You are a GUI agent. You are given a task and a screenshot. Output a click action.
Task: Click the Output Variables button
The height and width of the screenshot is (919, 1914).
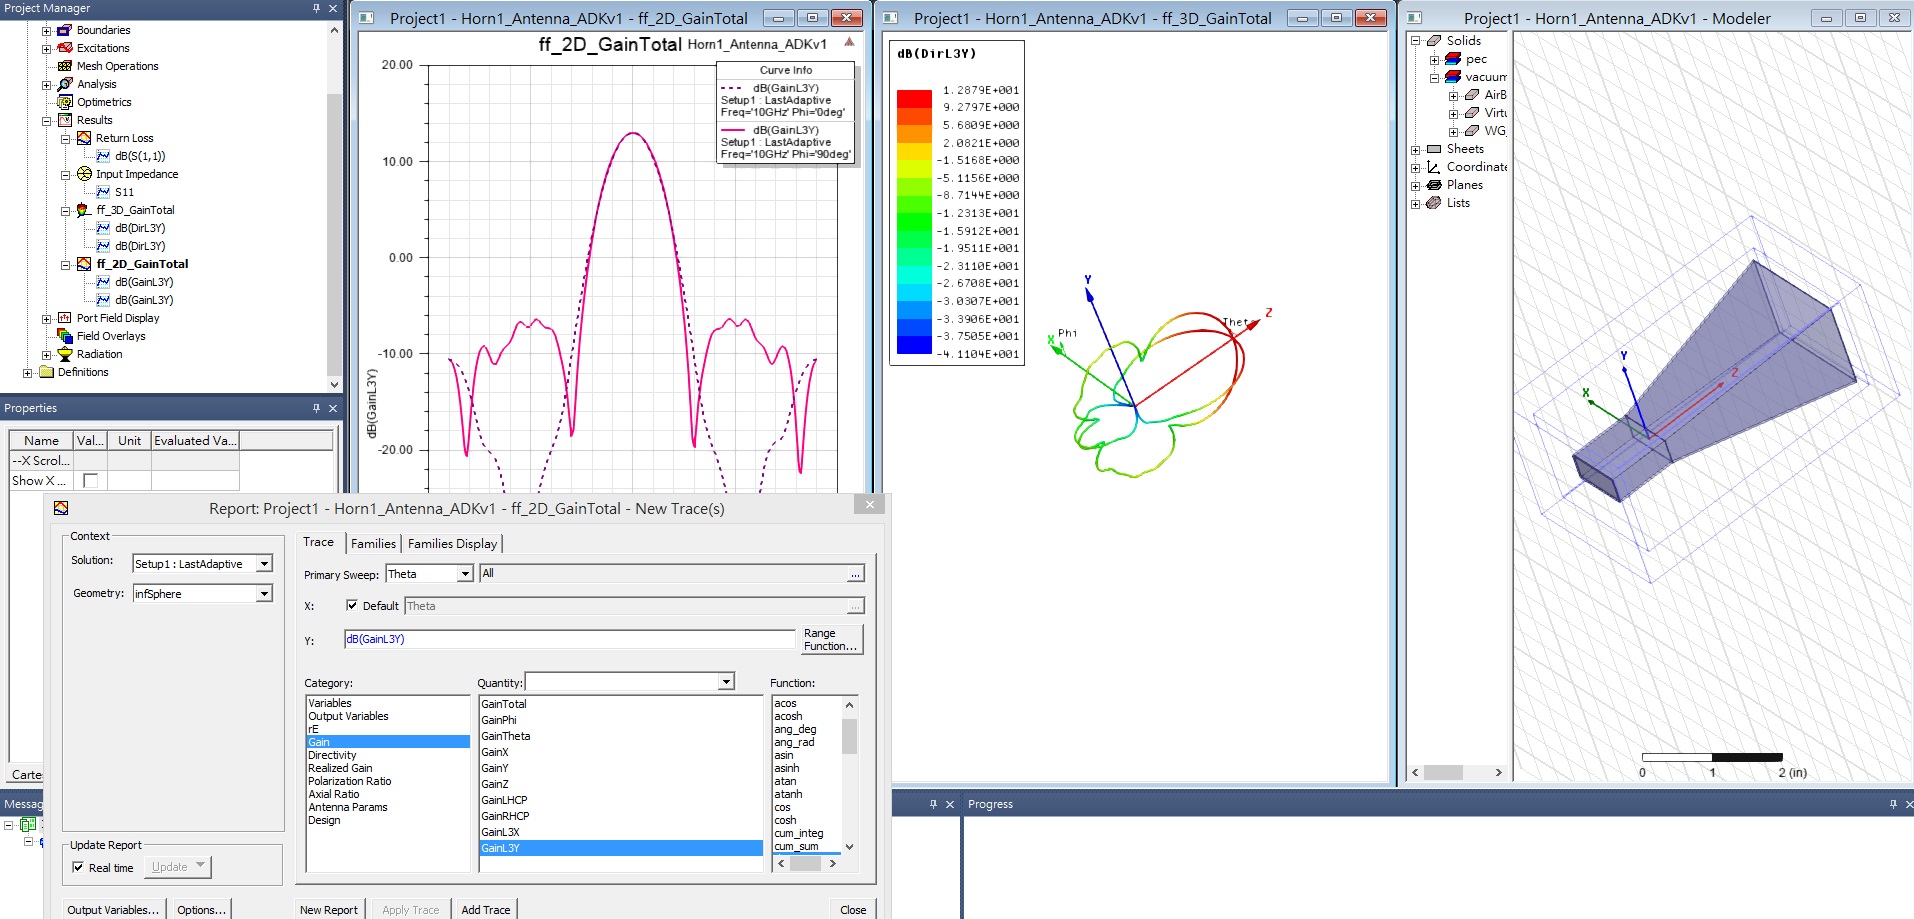(x=113, y=910)
